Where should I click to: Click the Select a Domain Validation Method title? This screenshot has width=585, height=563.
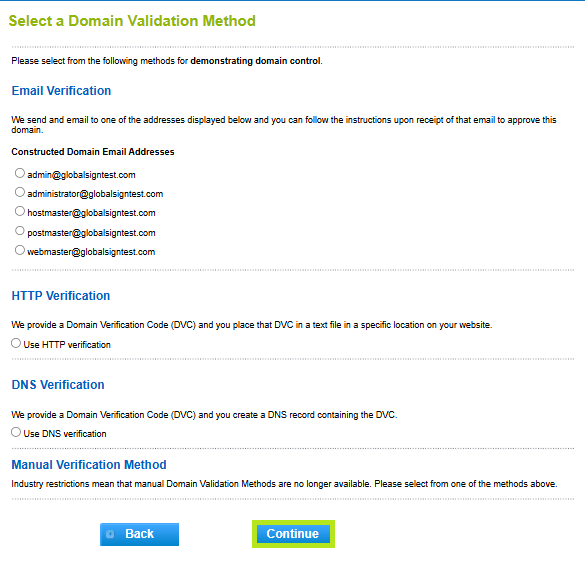[132, 21]
